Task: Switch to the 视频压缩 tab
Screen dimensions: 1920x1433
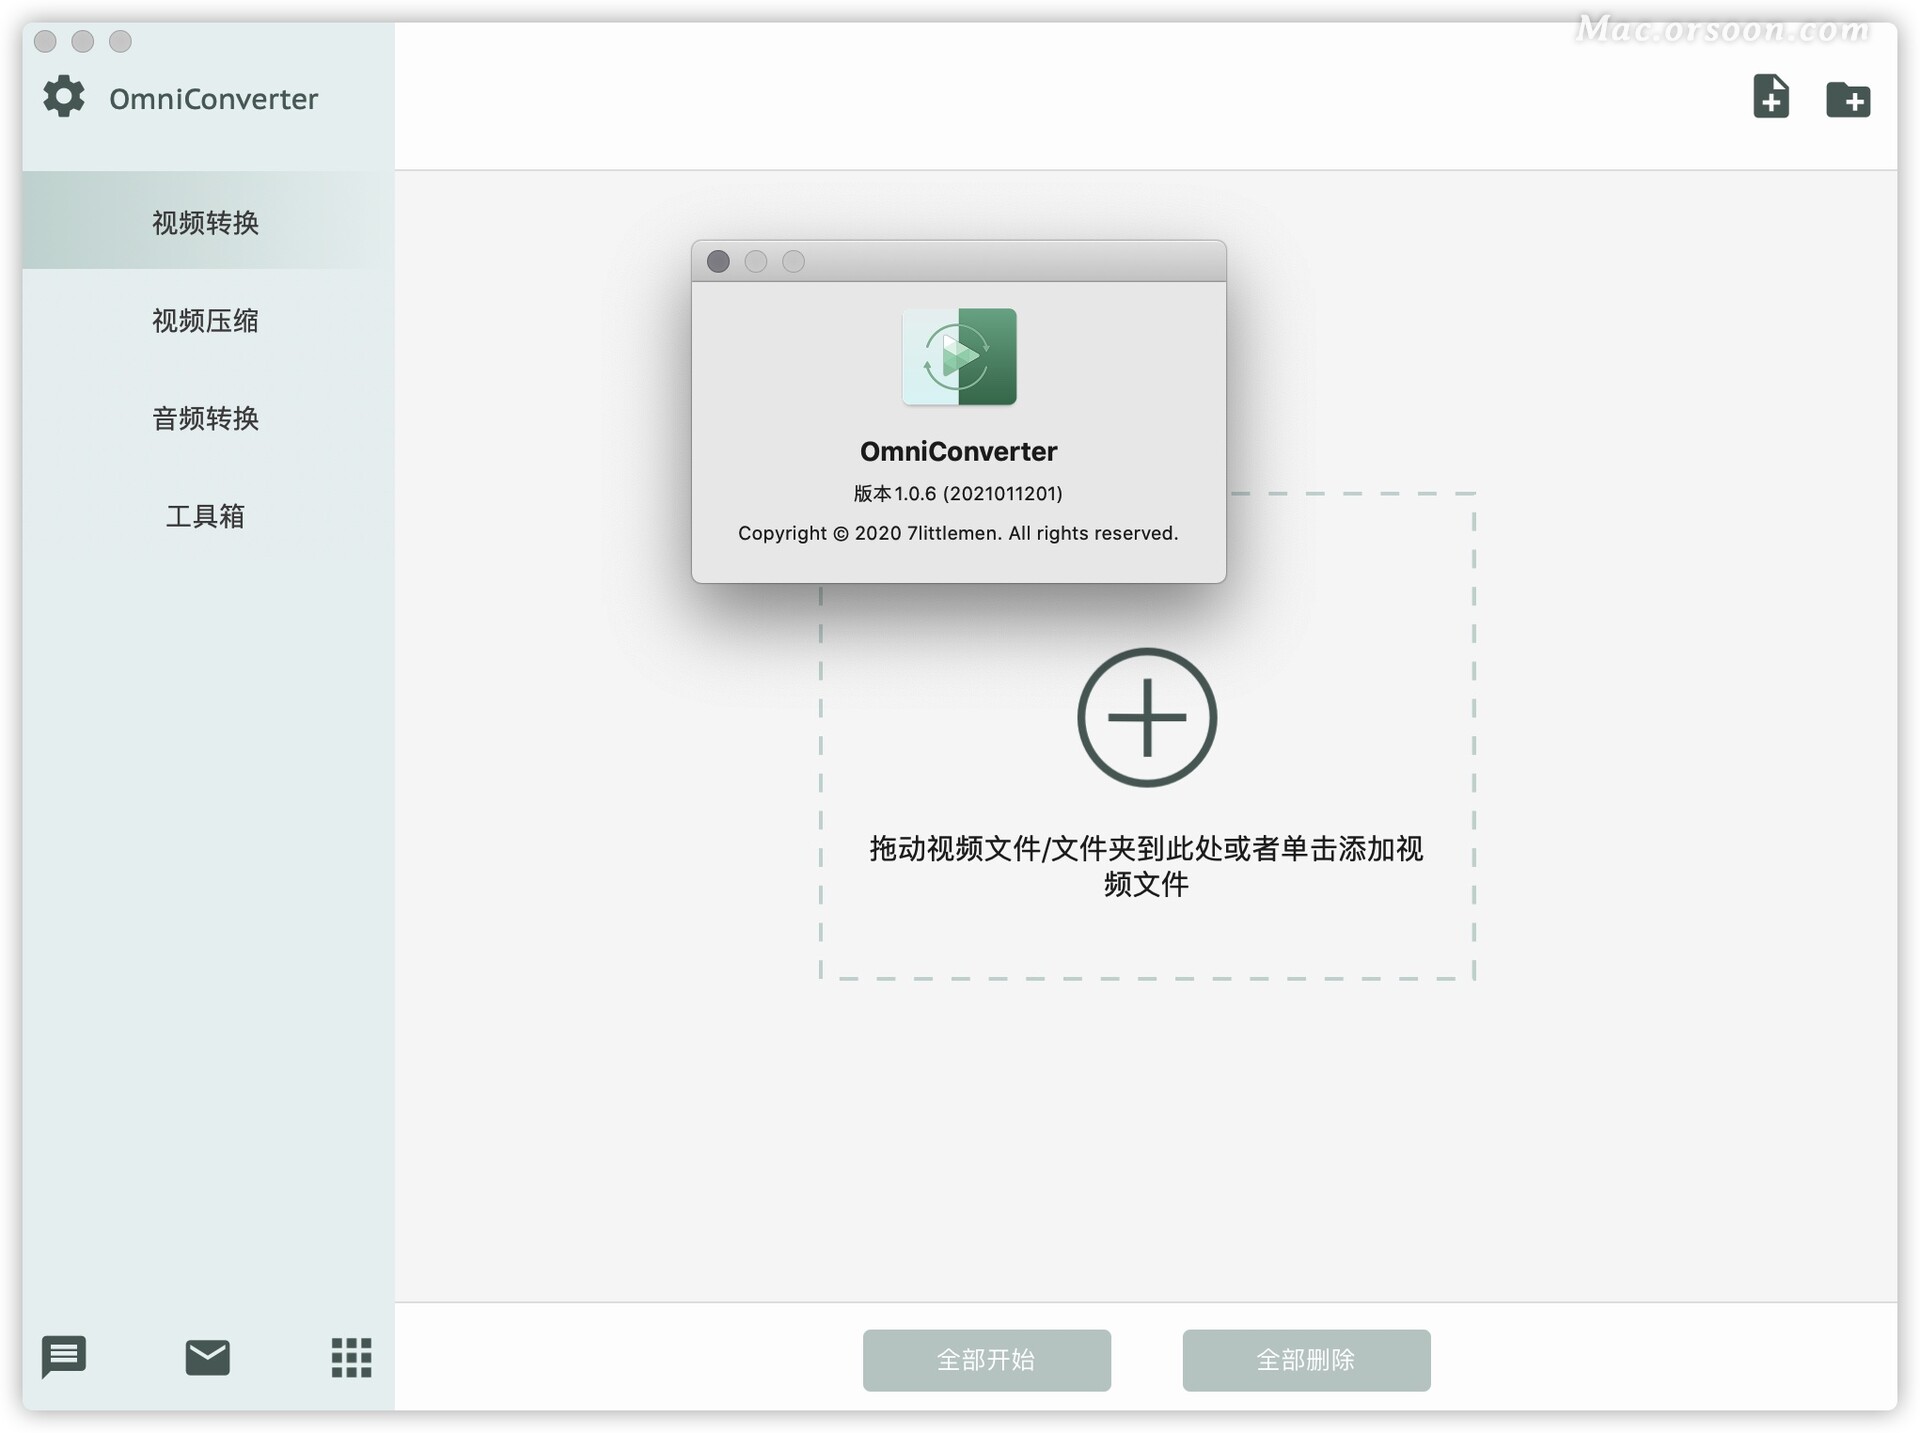Action: coord(208,320)
